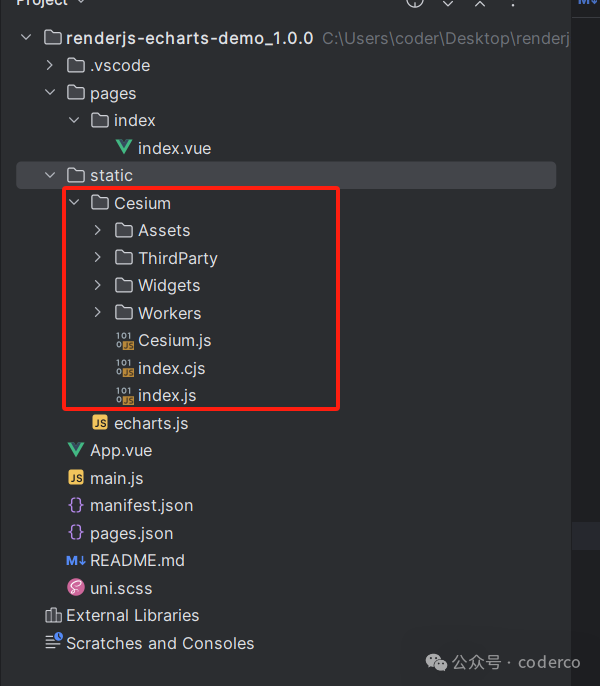Click the JS file icon for echarts.js
Image resolution: width=600 pixels, height=686 pixels.
[100, 423]
